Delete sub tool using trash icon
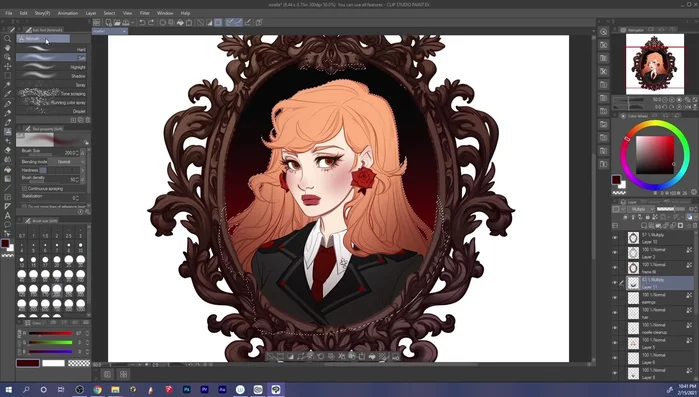 click(88, 120)
